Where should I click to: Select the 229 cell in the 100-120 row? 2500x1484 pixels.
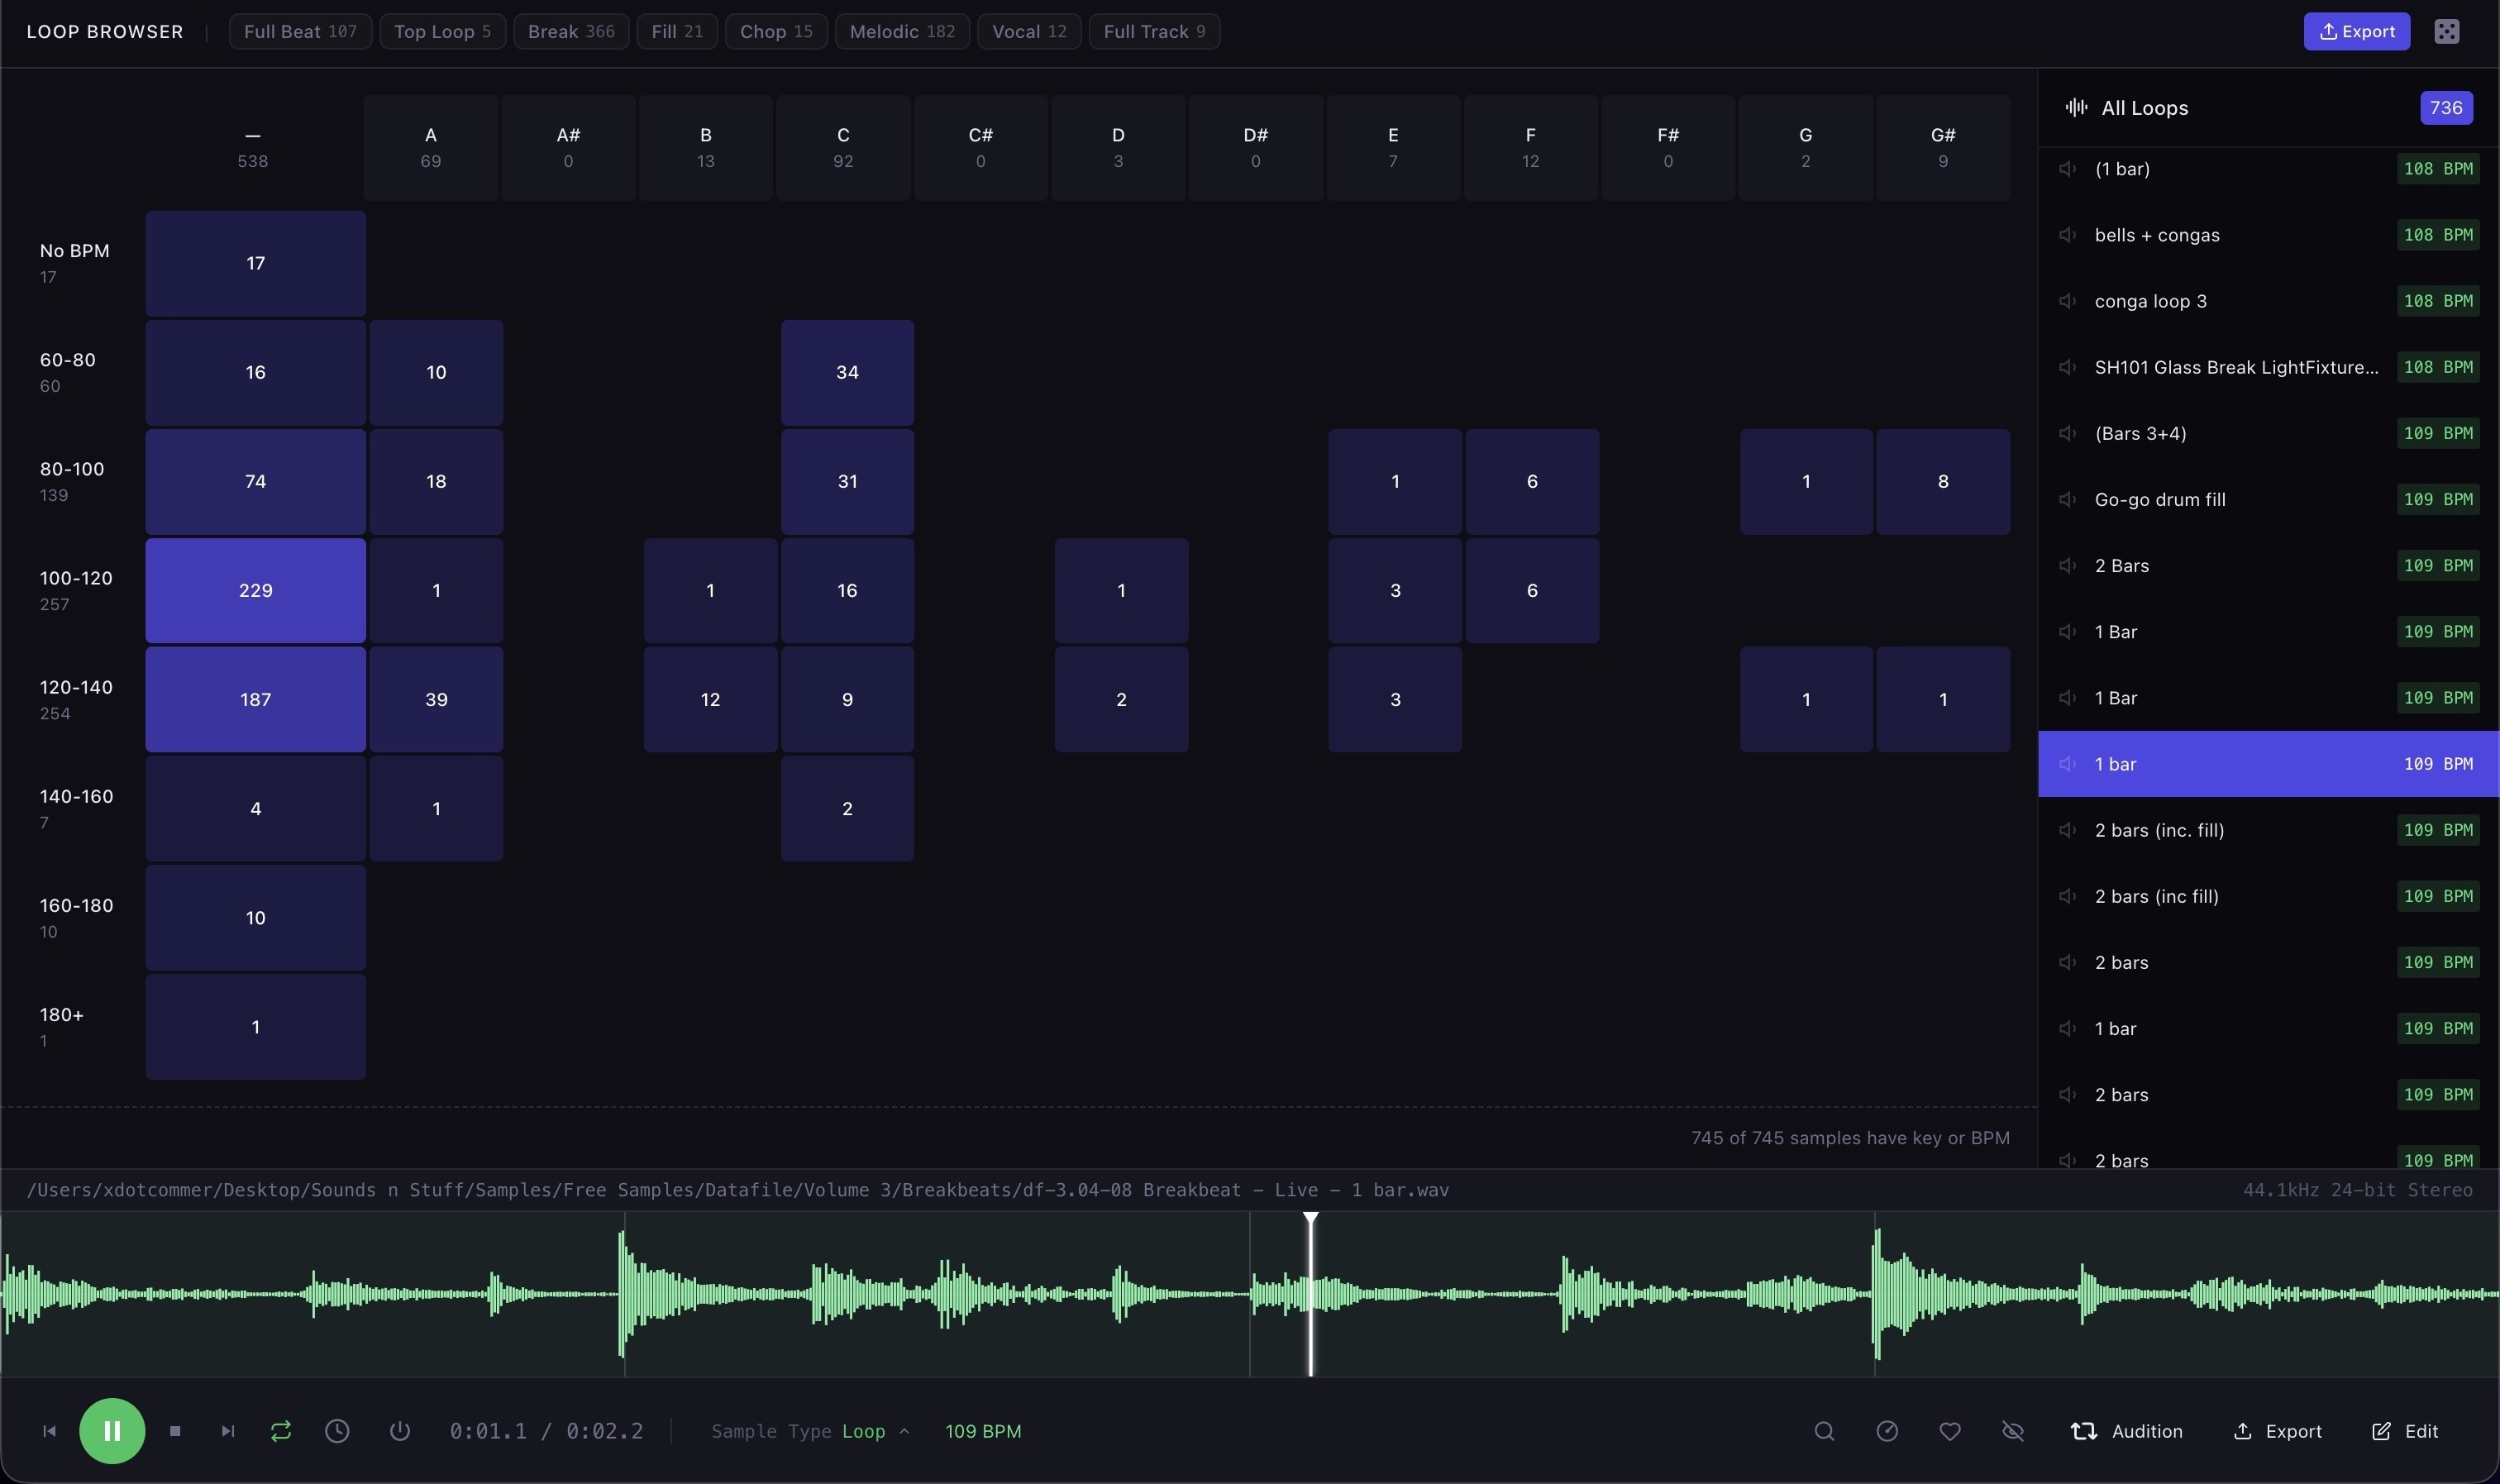[x=255, y=590]
